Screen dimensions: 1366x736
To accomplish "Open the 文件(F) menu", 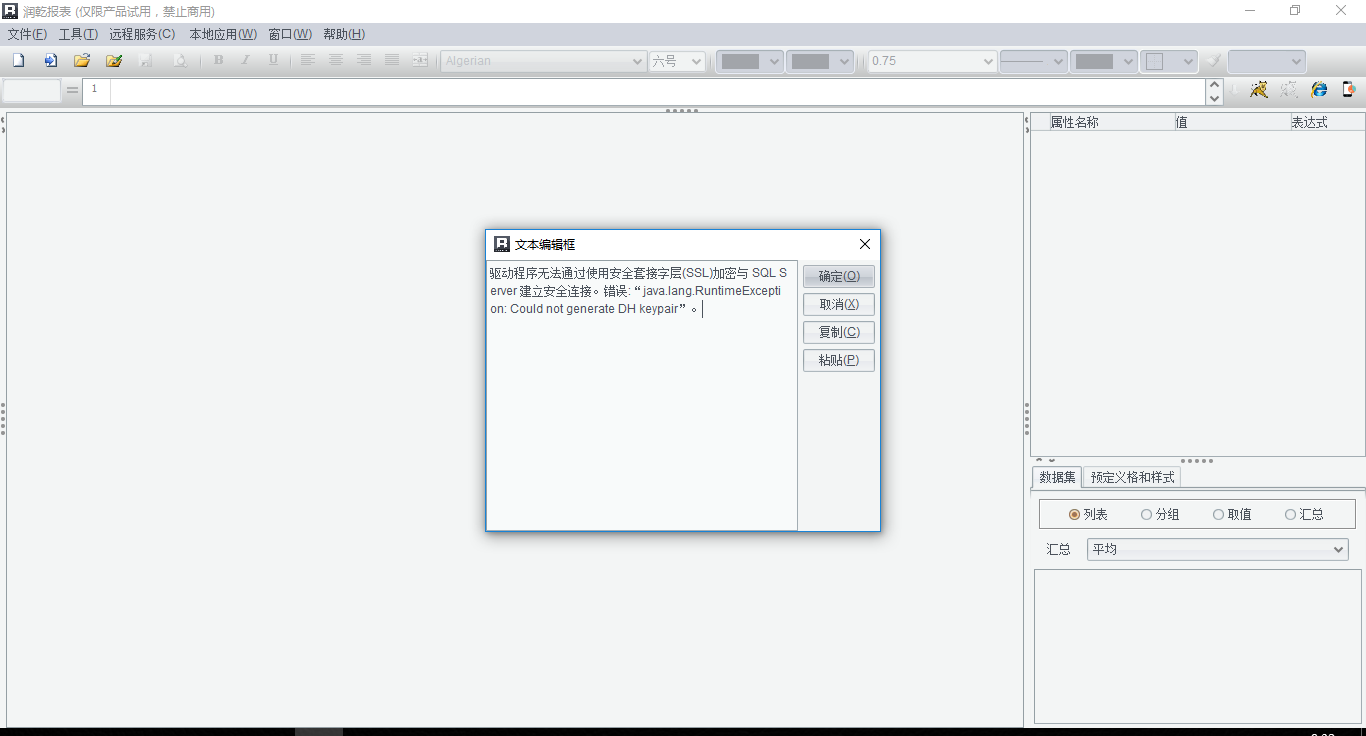I will coord(27,34).
